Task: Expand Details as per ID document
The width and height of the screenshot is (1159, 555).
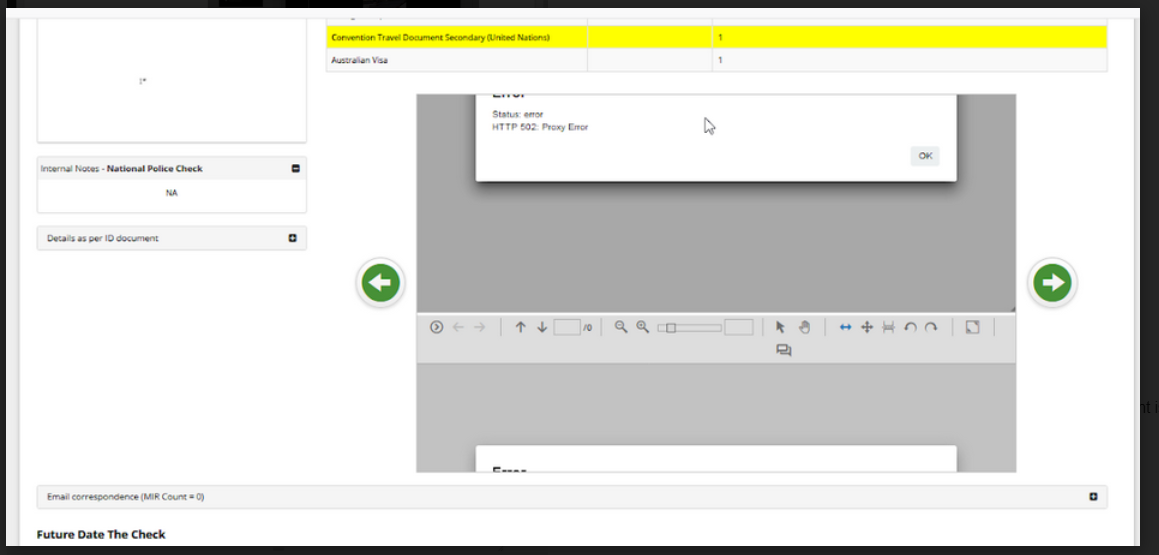Action: [x=293, y=238]
